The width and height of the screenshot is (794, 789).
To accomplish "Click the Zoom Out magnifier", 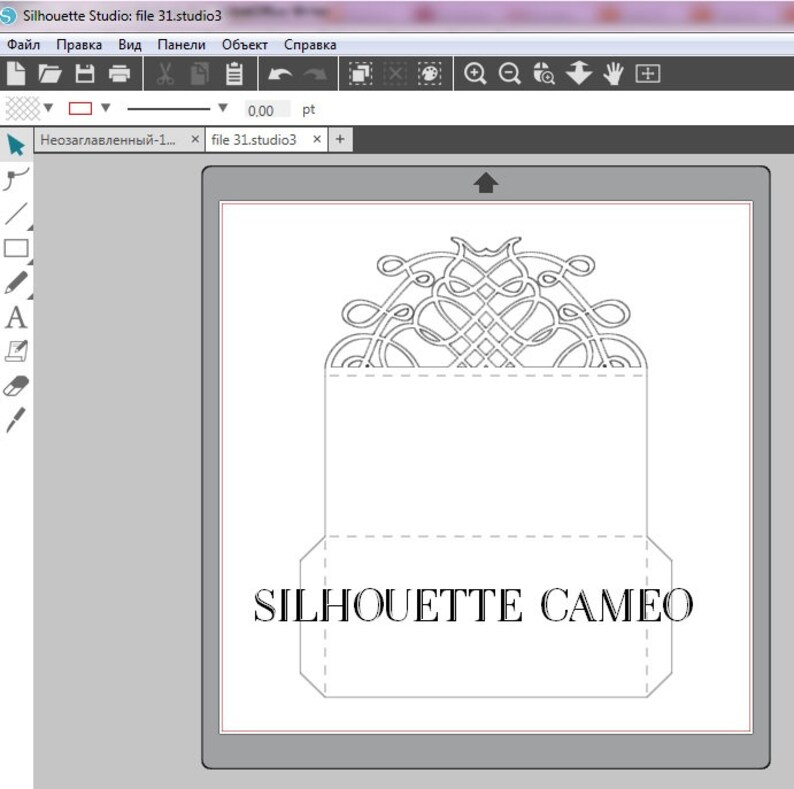I will tap(509, 73).
